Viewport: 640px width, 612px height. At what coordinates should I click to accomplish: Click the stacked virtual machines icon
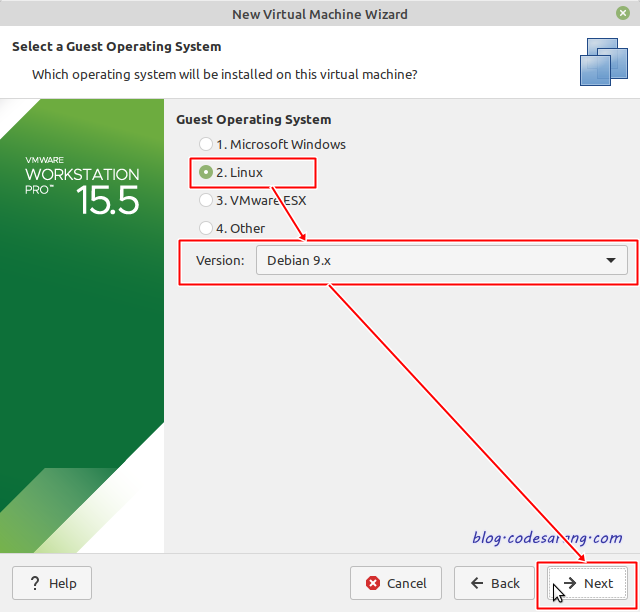click(604, 62)
